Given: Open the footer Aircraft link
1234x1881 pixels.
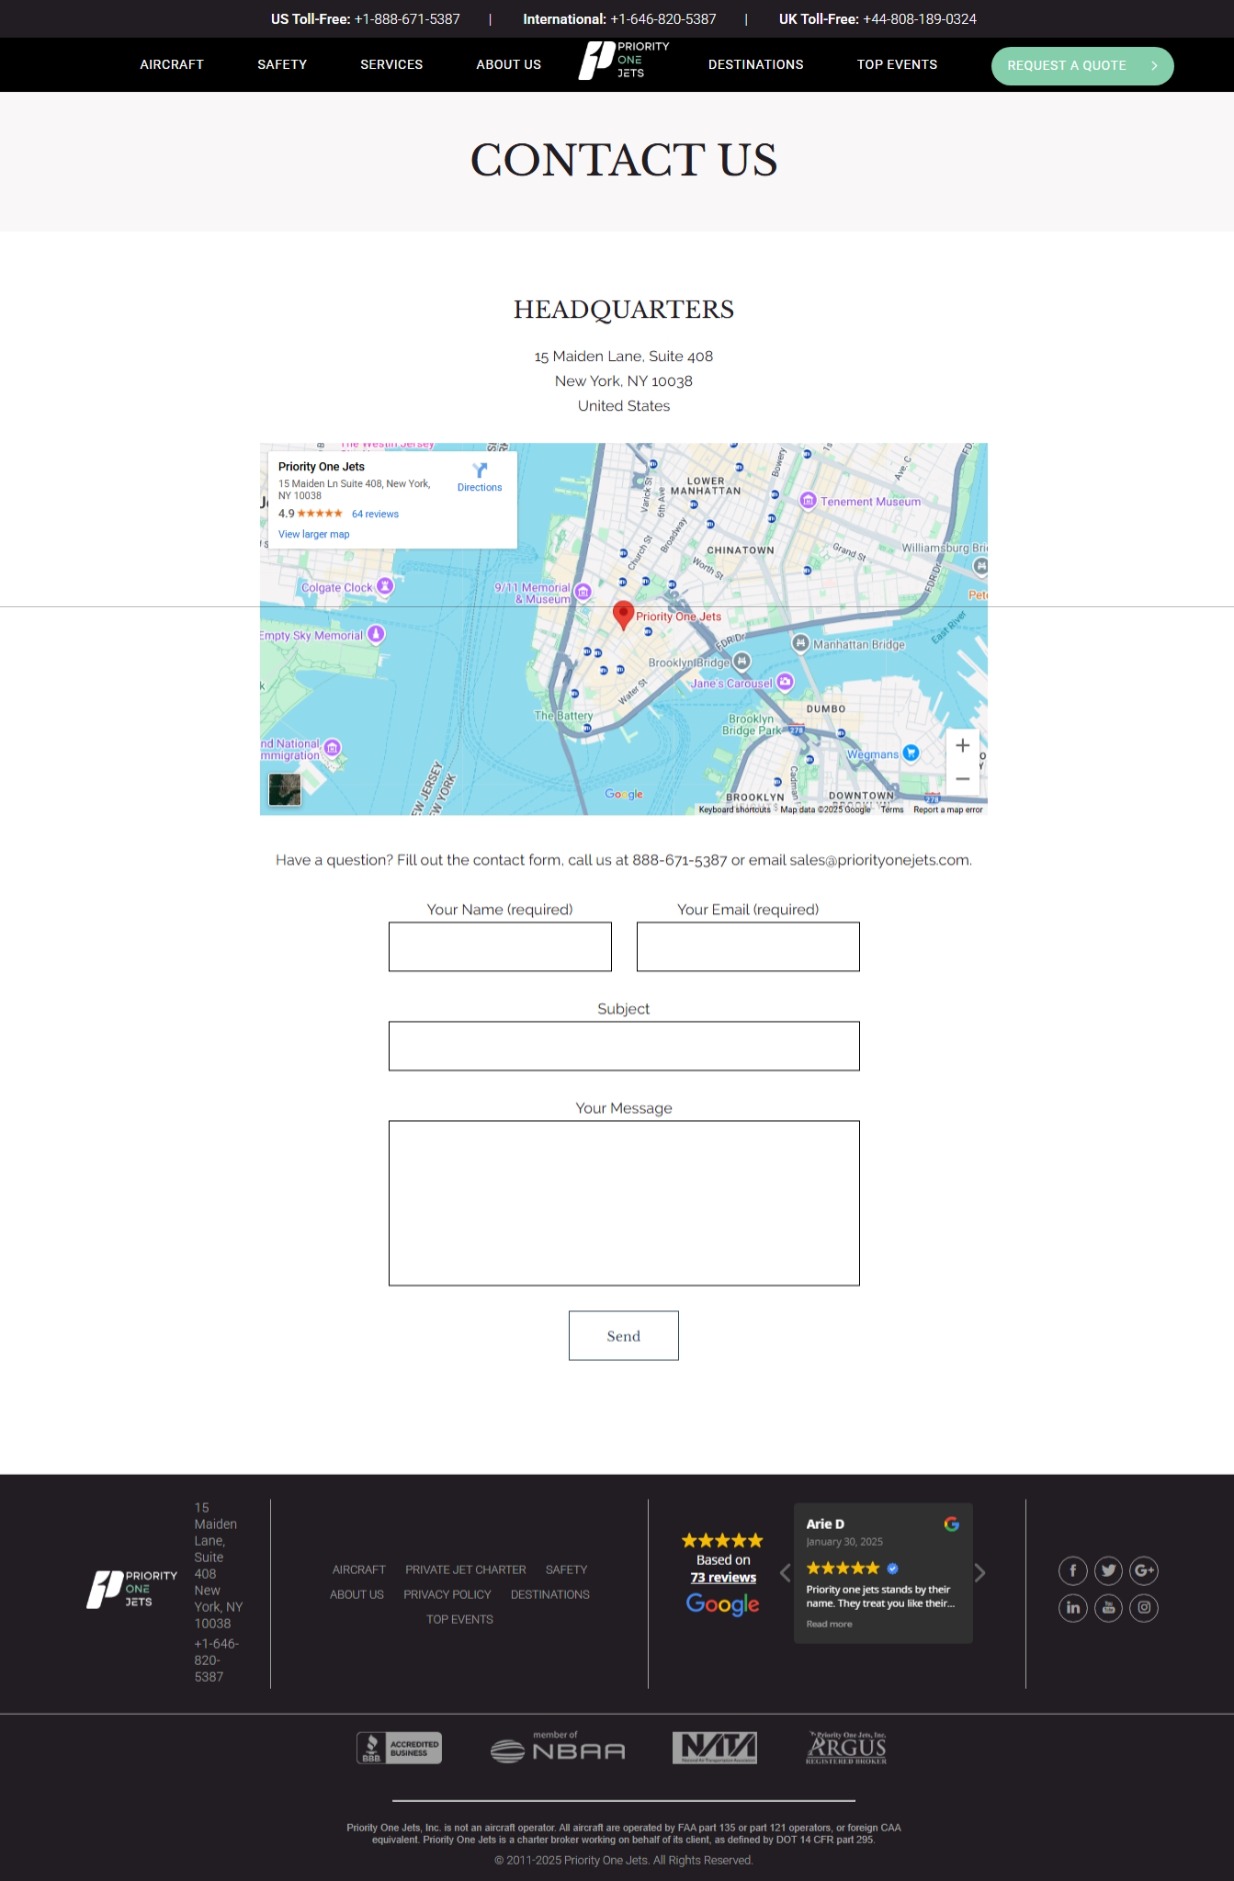Looking at the screenshot, I should point(359,1570).
